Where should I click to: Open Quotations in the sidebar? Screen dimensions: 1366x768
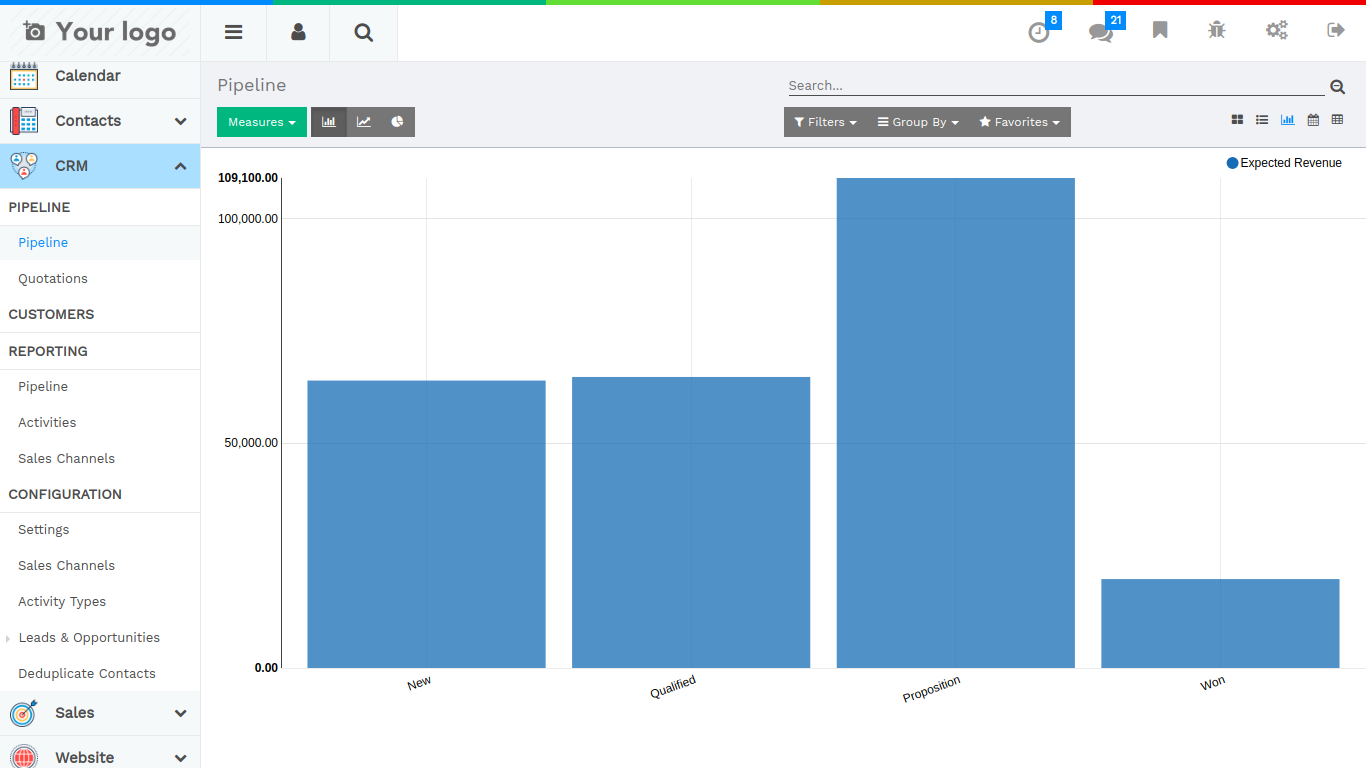(53, 279)
